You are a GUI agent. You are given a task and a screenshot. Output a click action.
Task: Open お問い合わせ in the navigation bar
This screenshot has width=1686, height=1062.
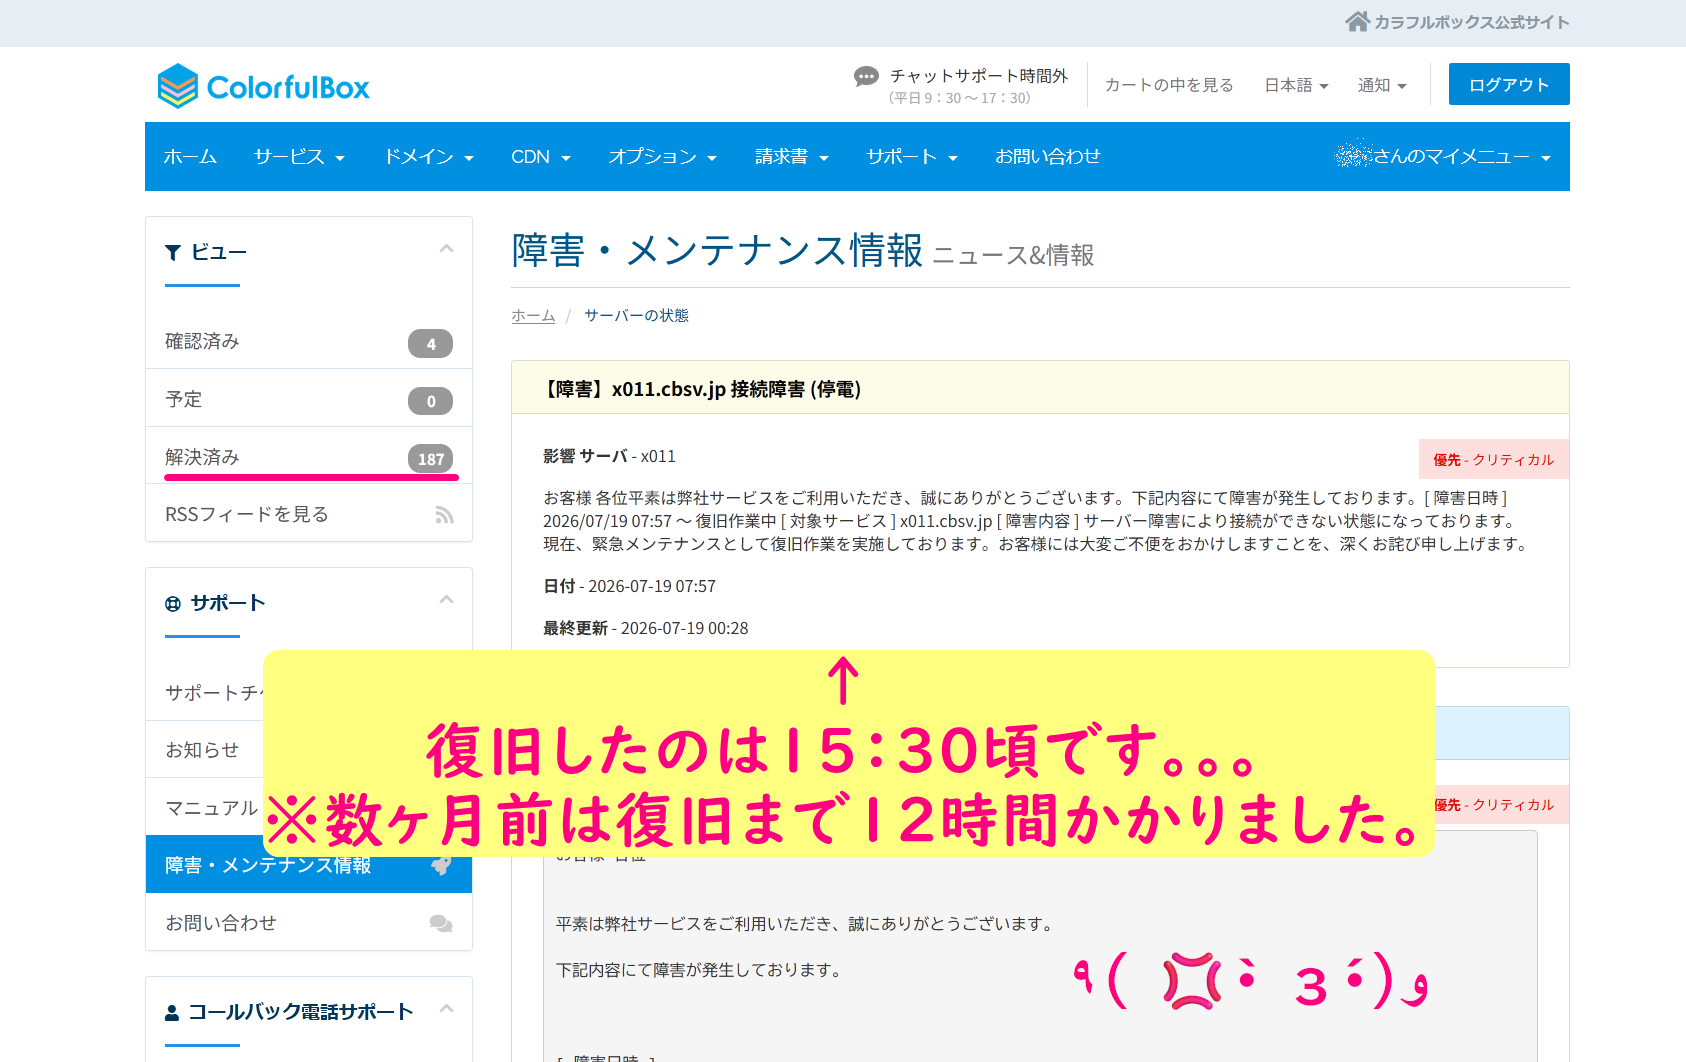pyautogui.click(x=1048, y=157)
